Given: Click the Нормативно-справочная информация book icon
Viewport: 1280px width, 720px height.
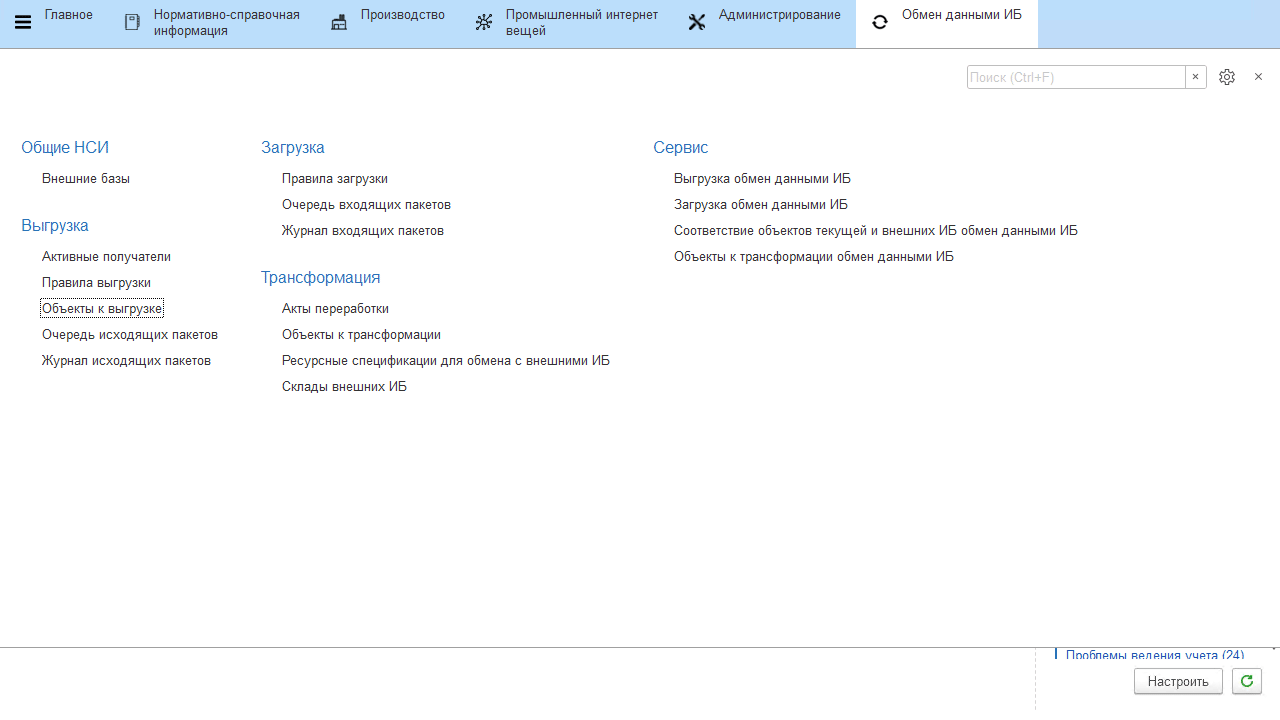Looking at the screenshot, I should [132, 22].
